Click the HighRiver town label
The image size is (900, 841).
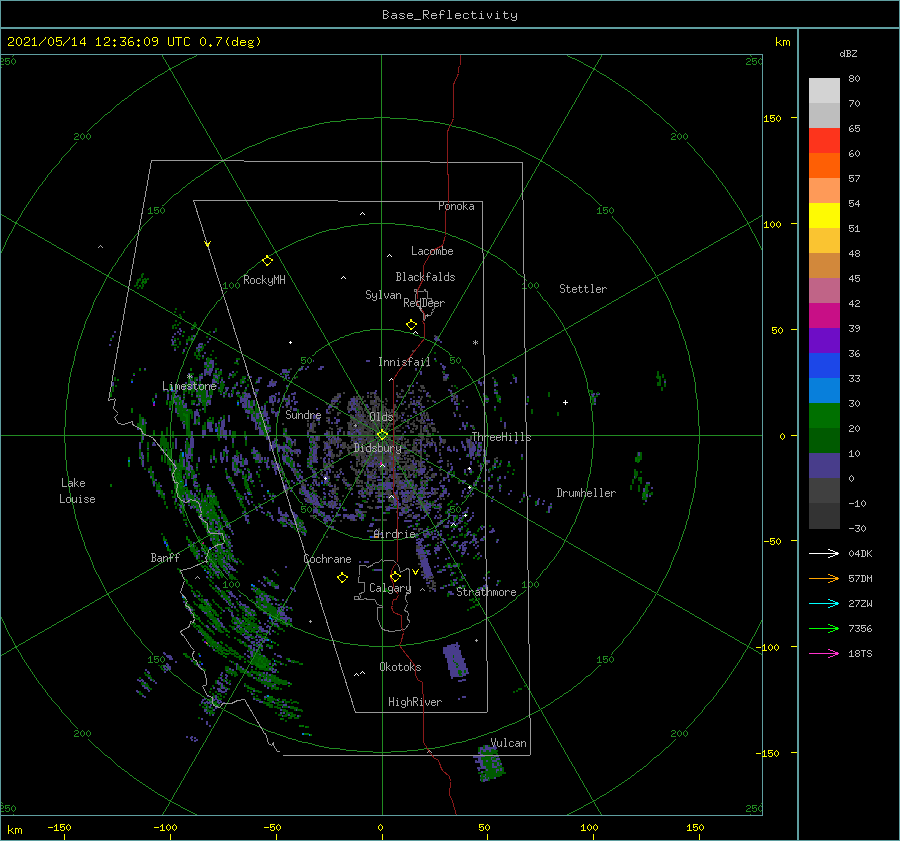click(415, 702)
